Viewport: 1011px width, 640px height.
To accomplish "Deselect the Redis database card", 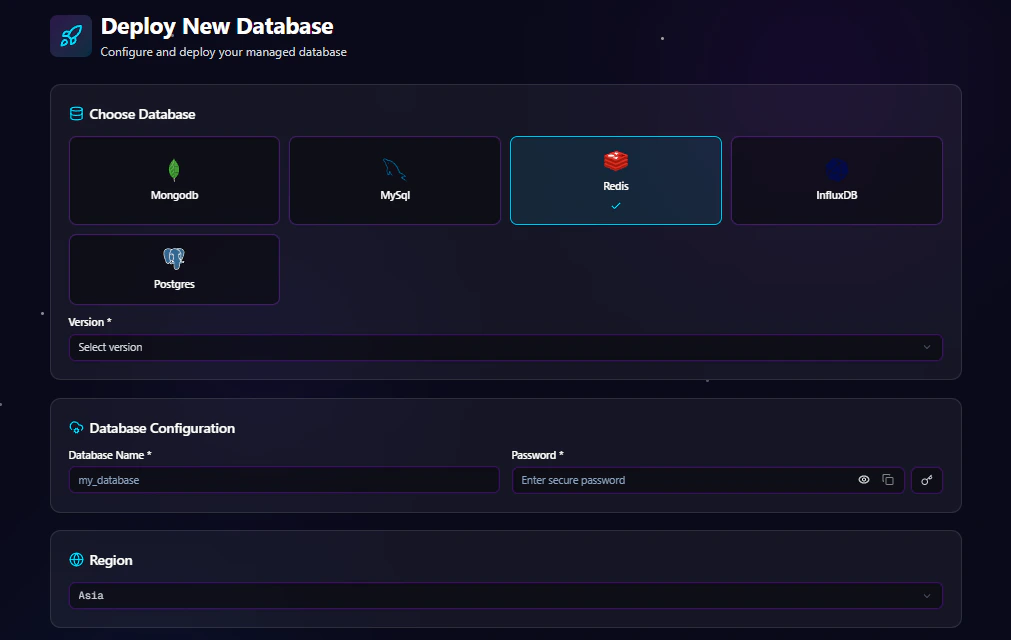I will 616,180.
